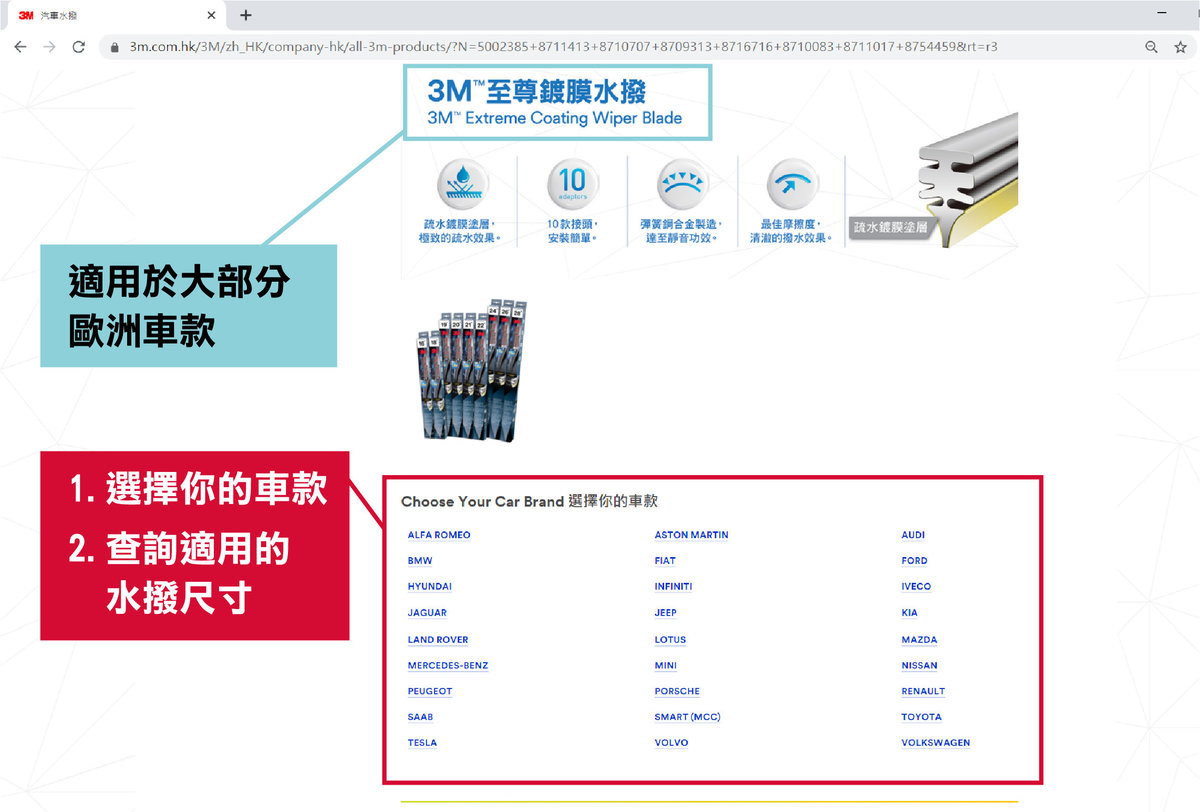Click the zoom magnifier icon in address bar

pyautogui.click(x=1151, y=47)
